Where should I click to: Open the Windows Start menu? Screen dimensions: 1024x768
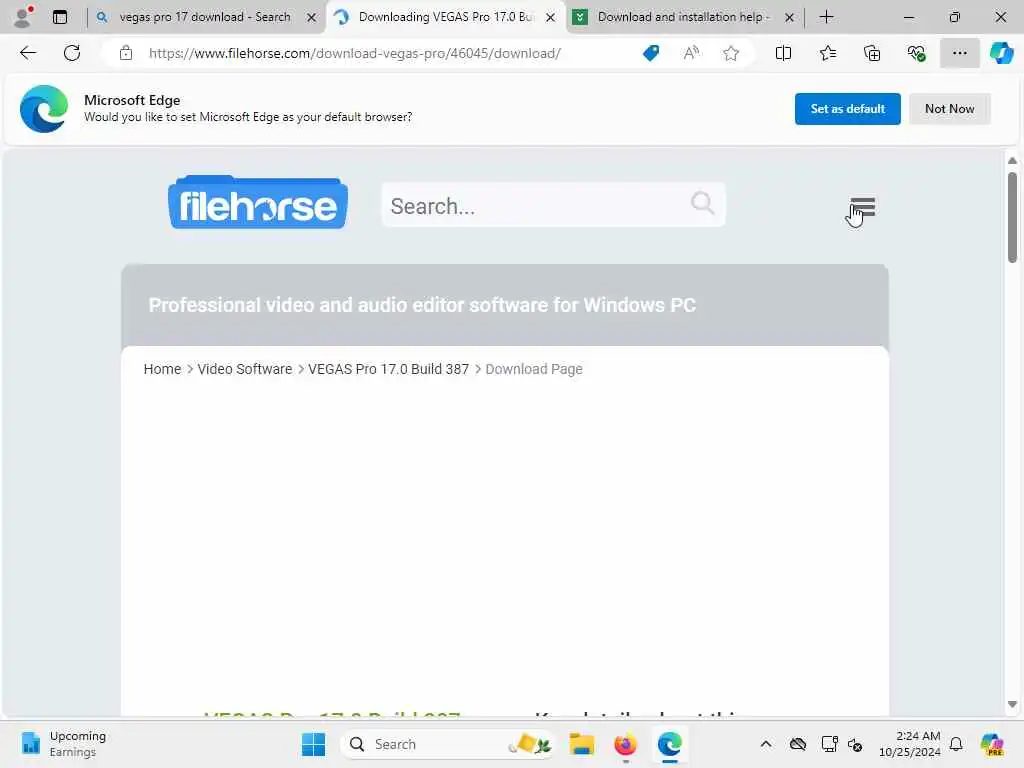[x=313, y=744]
